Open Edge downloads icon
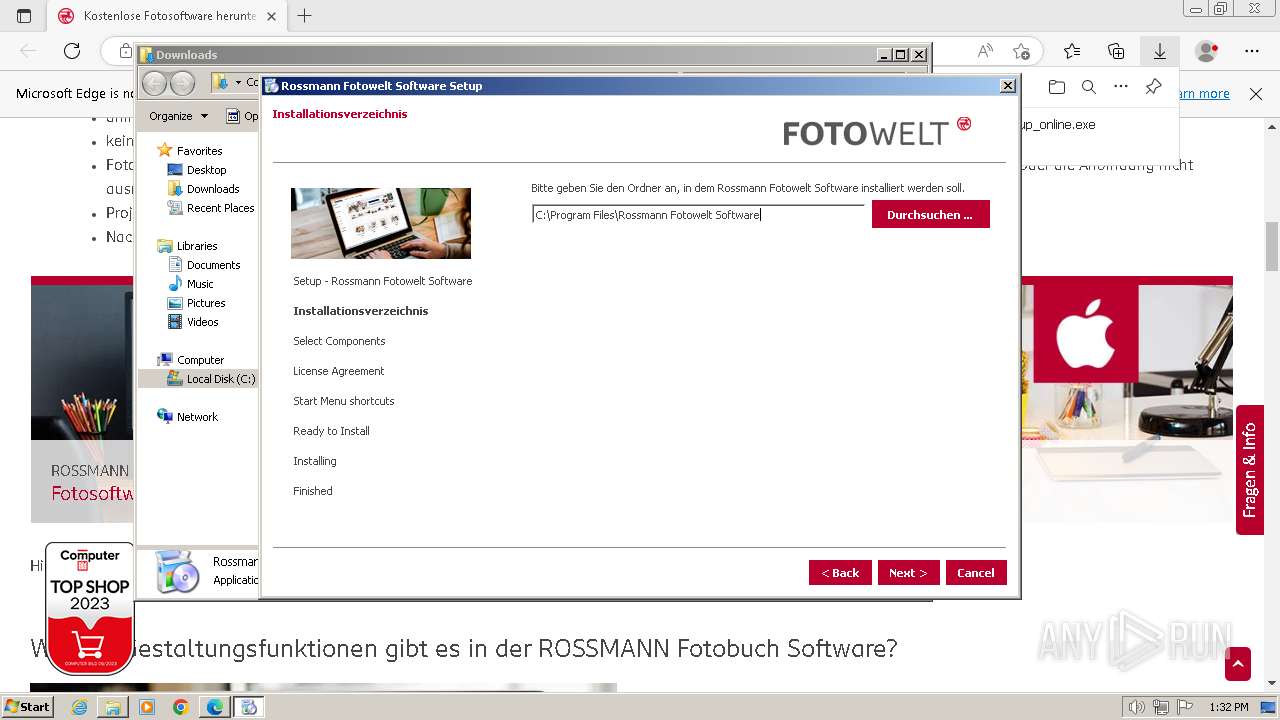Image resolution: width=1280 pixels, height=720 pixels. pyautogui.click(x=1160, y=51)
